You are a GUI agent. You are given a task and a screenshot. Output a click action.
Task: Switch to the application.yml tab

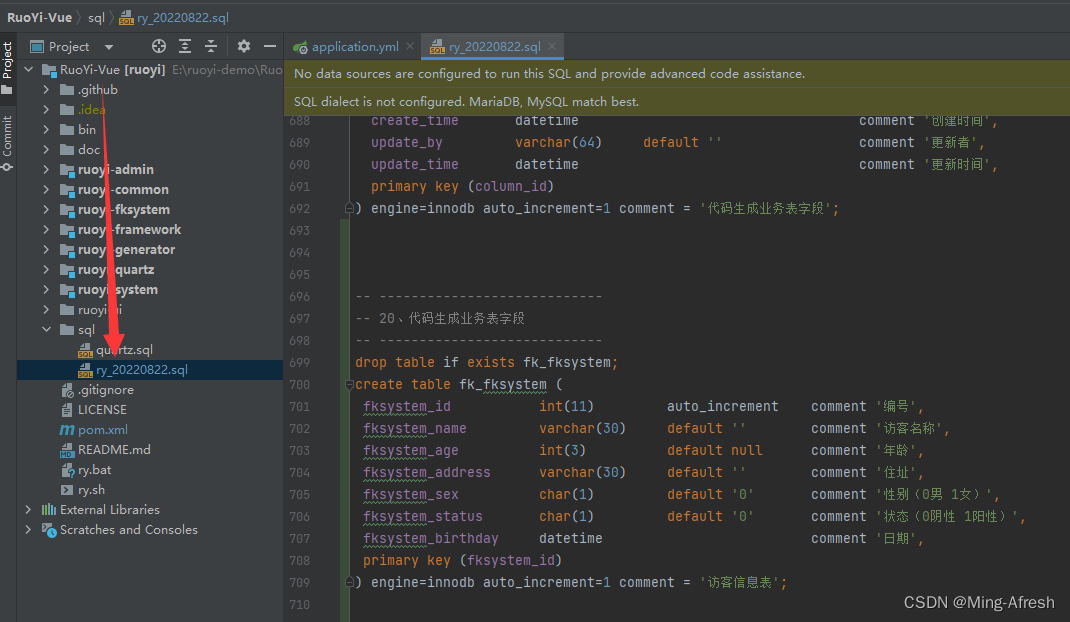tap(355, 47)
